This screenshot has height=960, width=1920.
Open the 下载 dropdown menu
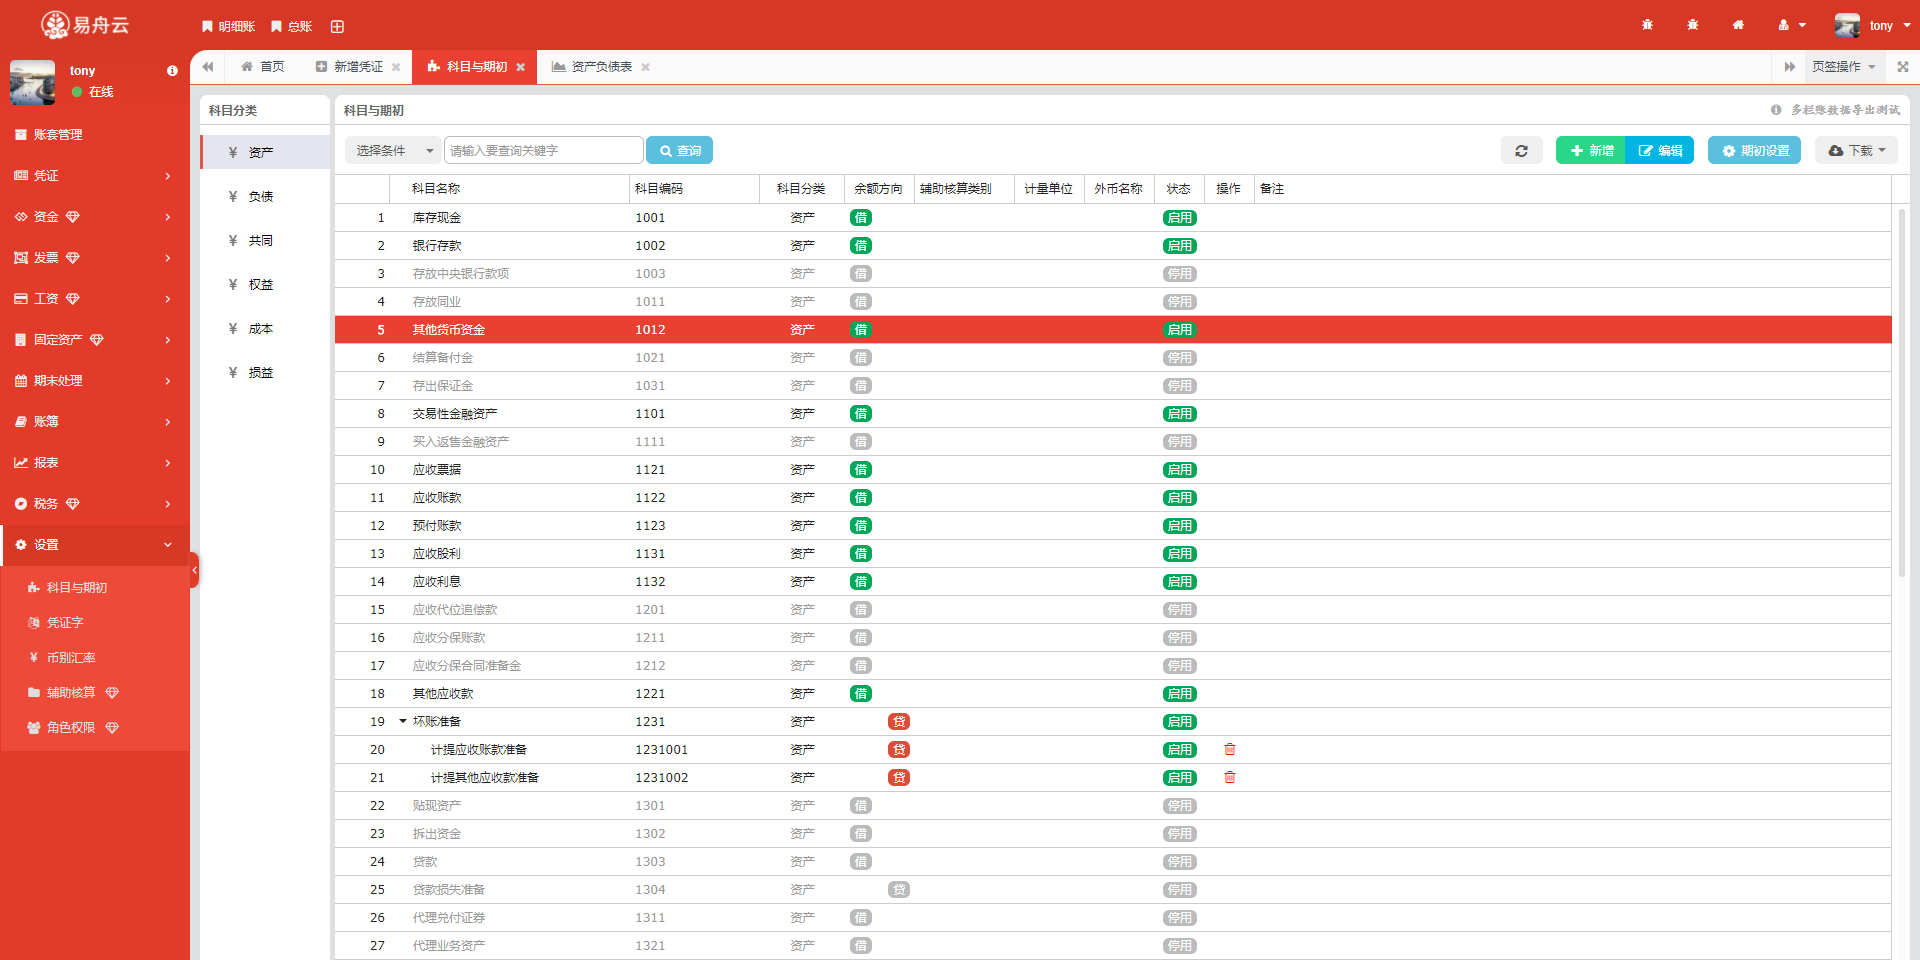coord(1856,151)
